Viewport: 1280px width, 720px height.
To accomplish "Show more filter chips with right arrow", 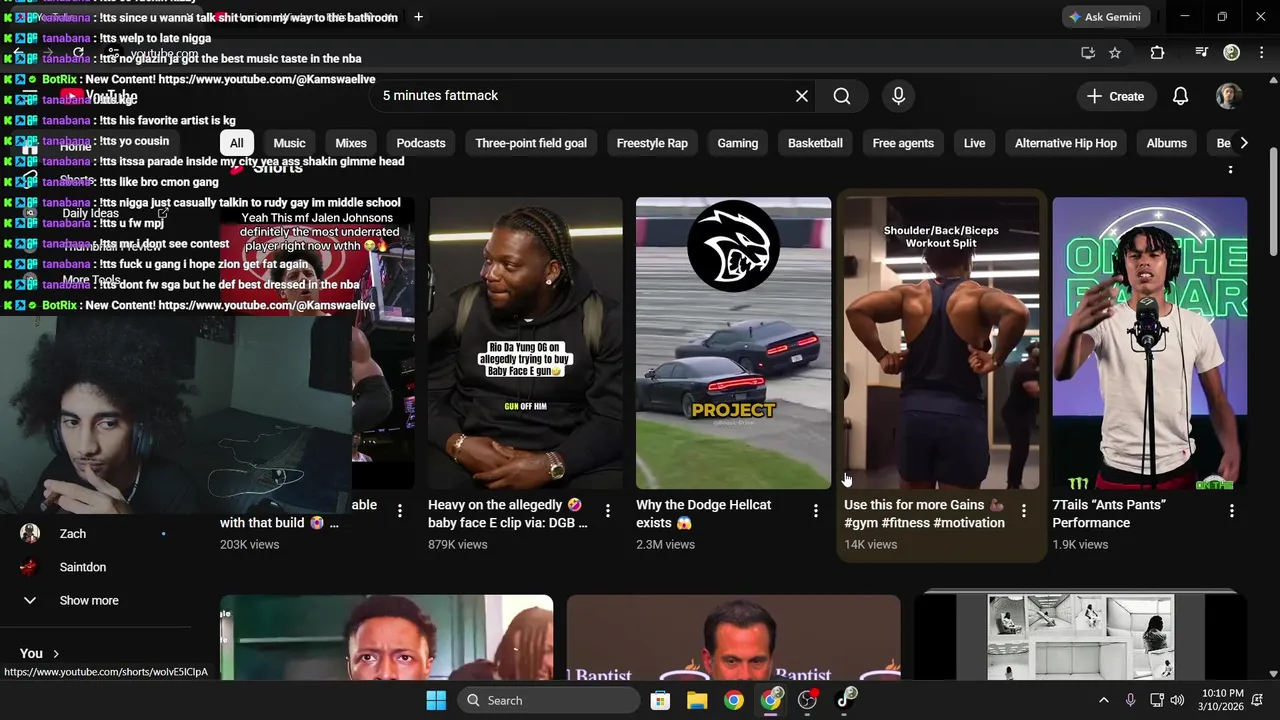I will click(1243, 143).
